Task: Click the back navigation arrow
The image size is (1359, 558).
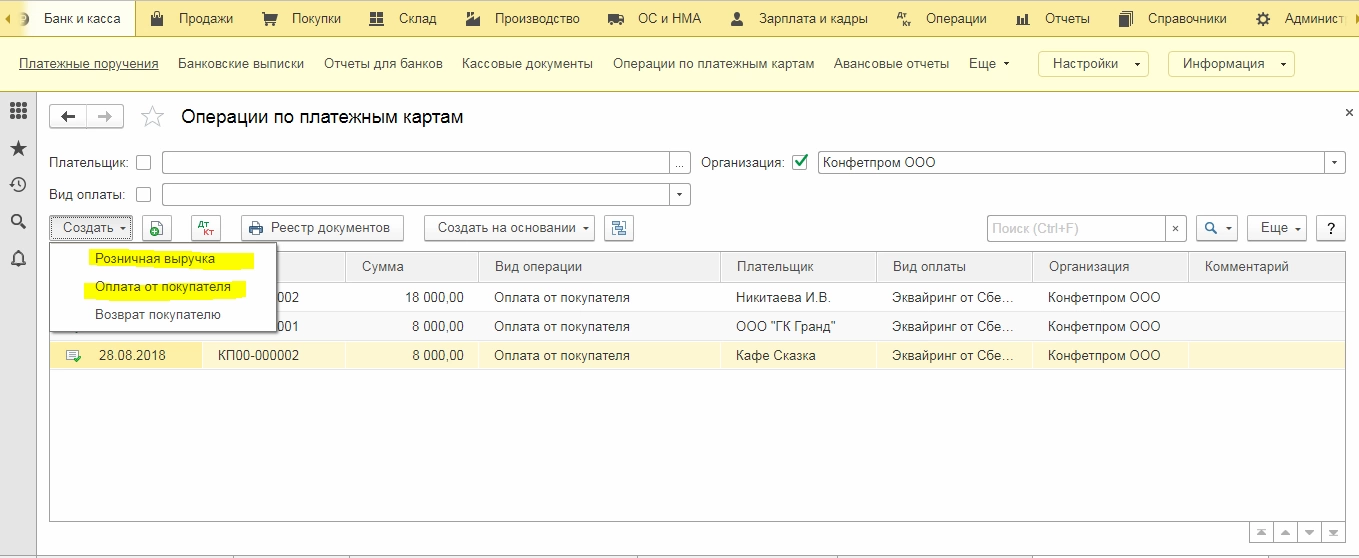Action: pos(68,117)
